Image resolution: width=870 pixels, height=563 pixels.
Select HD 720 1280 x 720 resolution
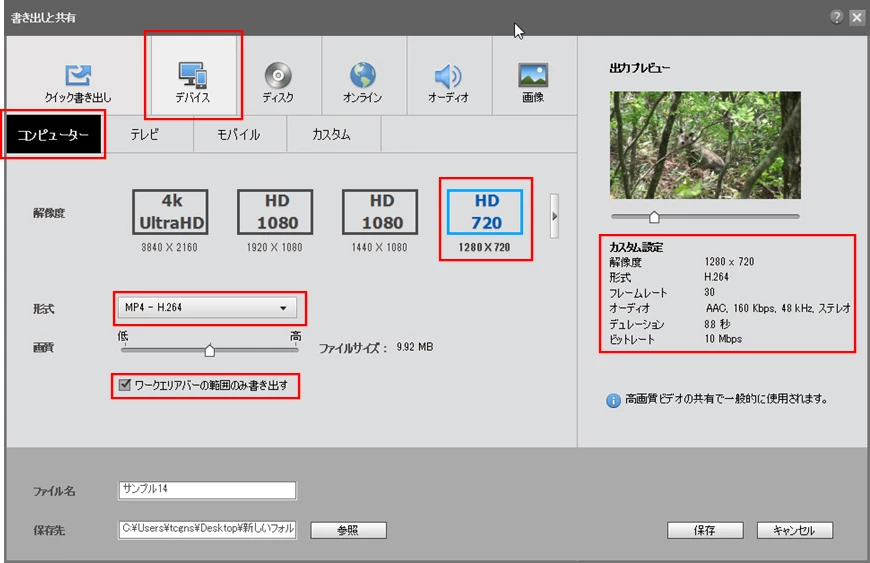(x=485, y=221)
